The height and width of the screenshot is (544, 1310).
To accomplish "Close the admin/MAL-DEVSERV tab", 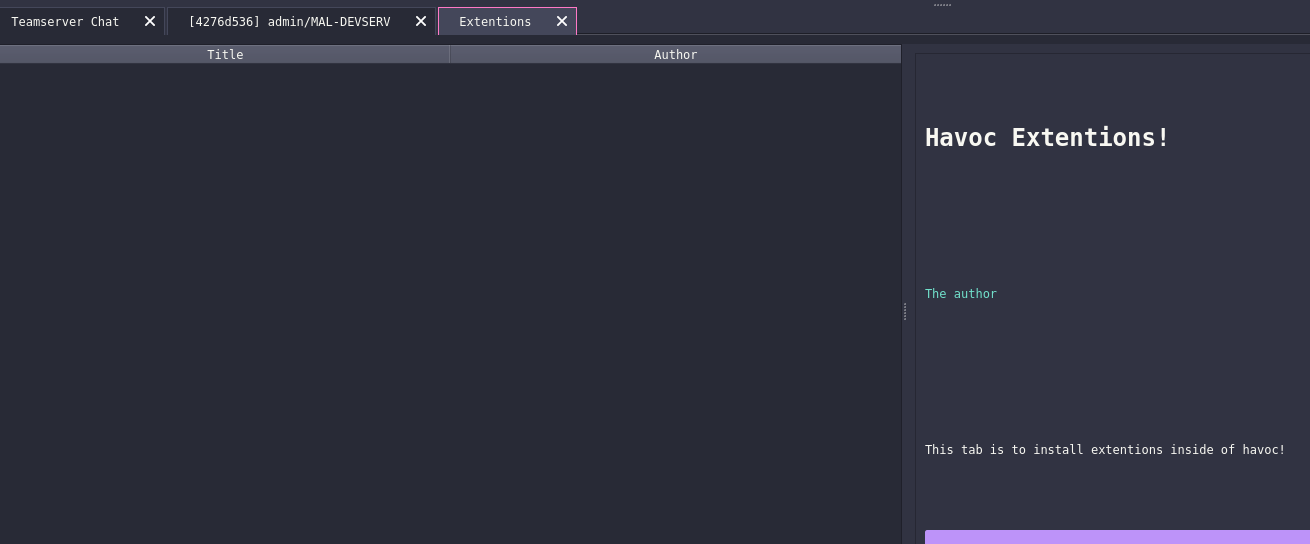I will [x=421, y=21].
